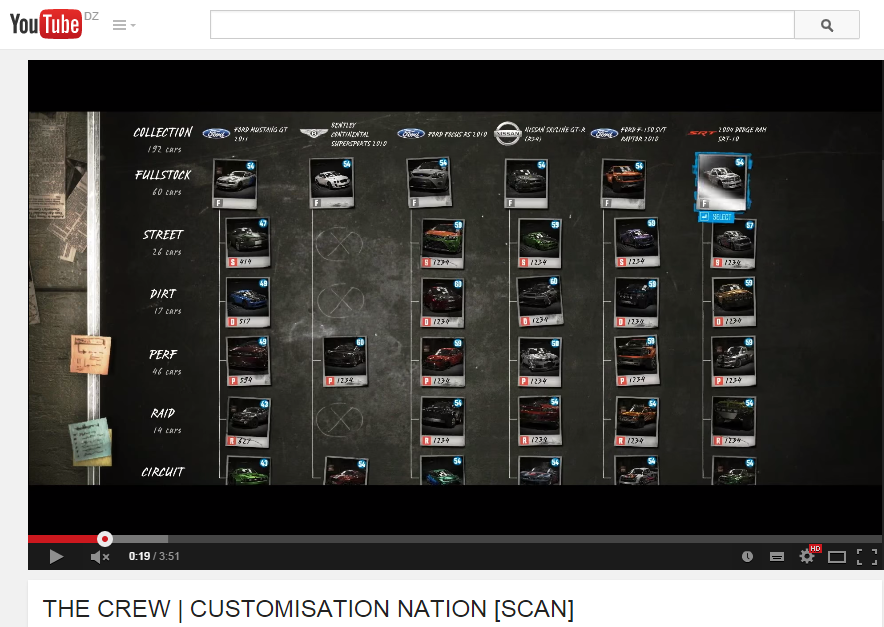Viewport: 884px width, 627px height.
Task: Select orange Focus RS street card
Action: click(443, 244)
